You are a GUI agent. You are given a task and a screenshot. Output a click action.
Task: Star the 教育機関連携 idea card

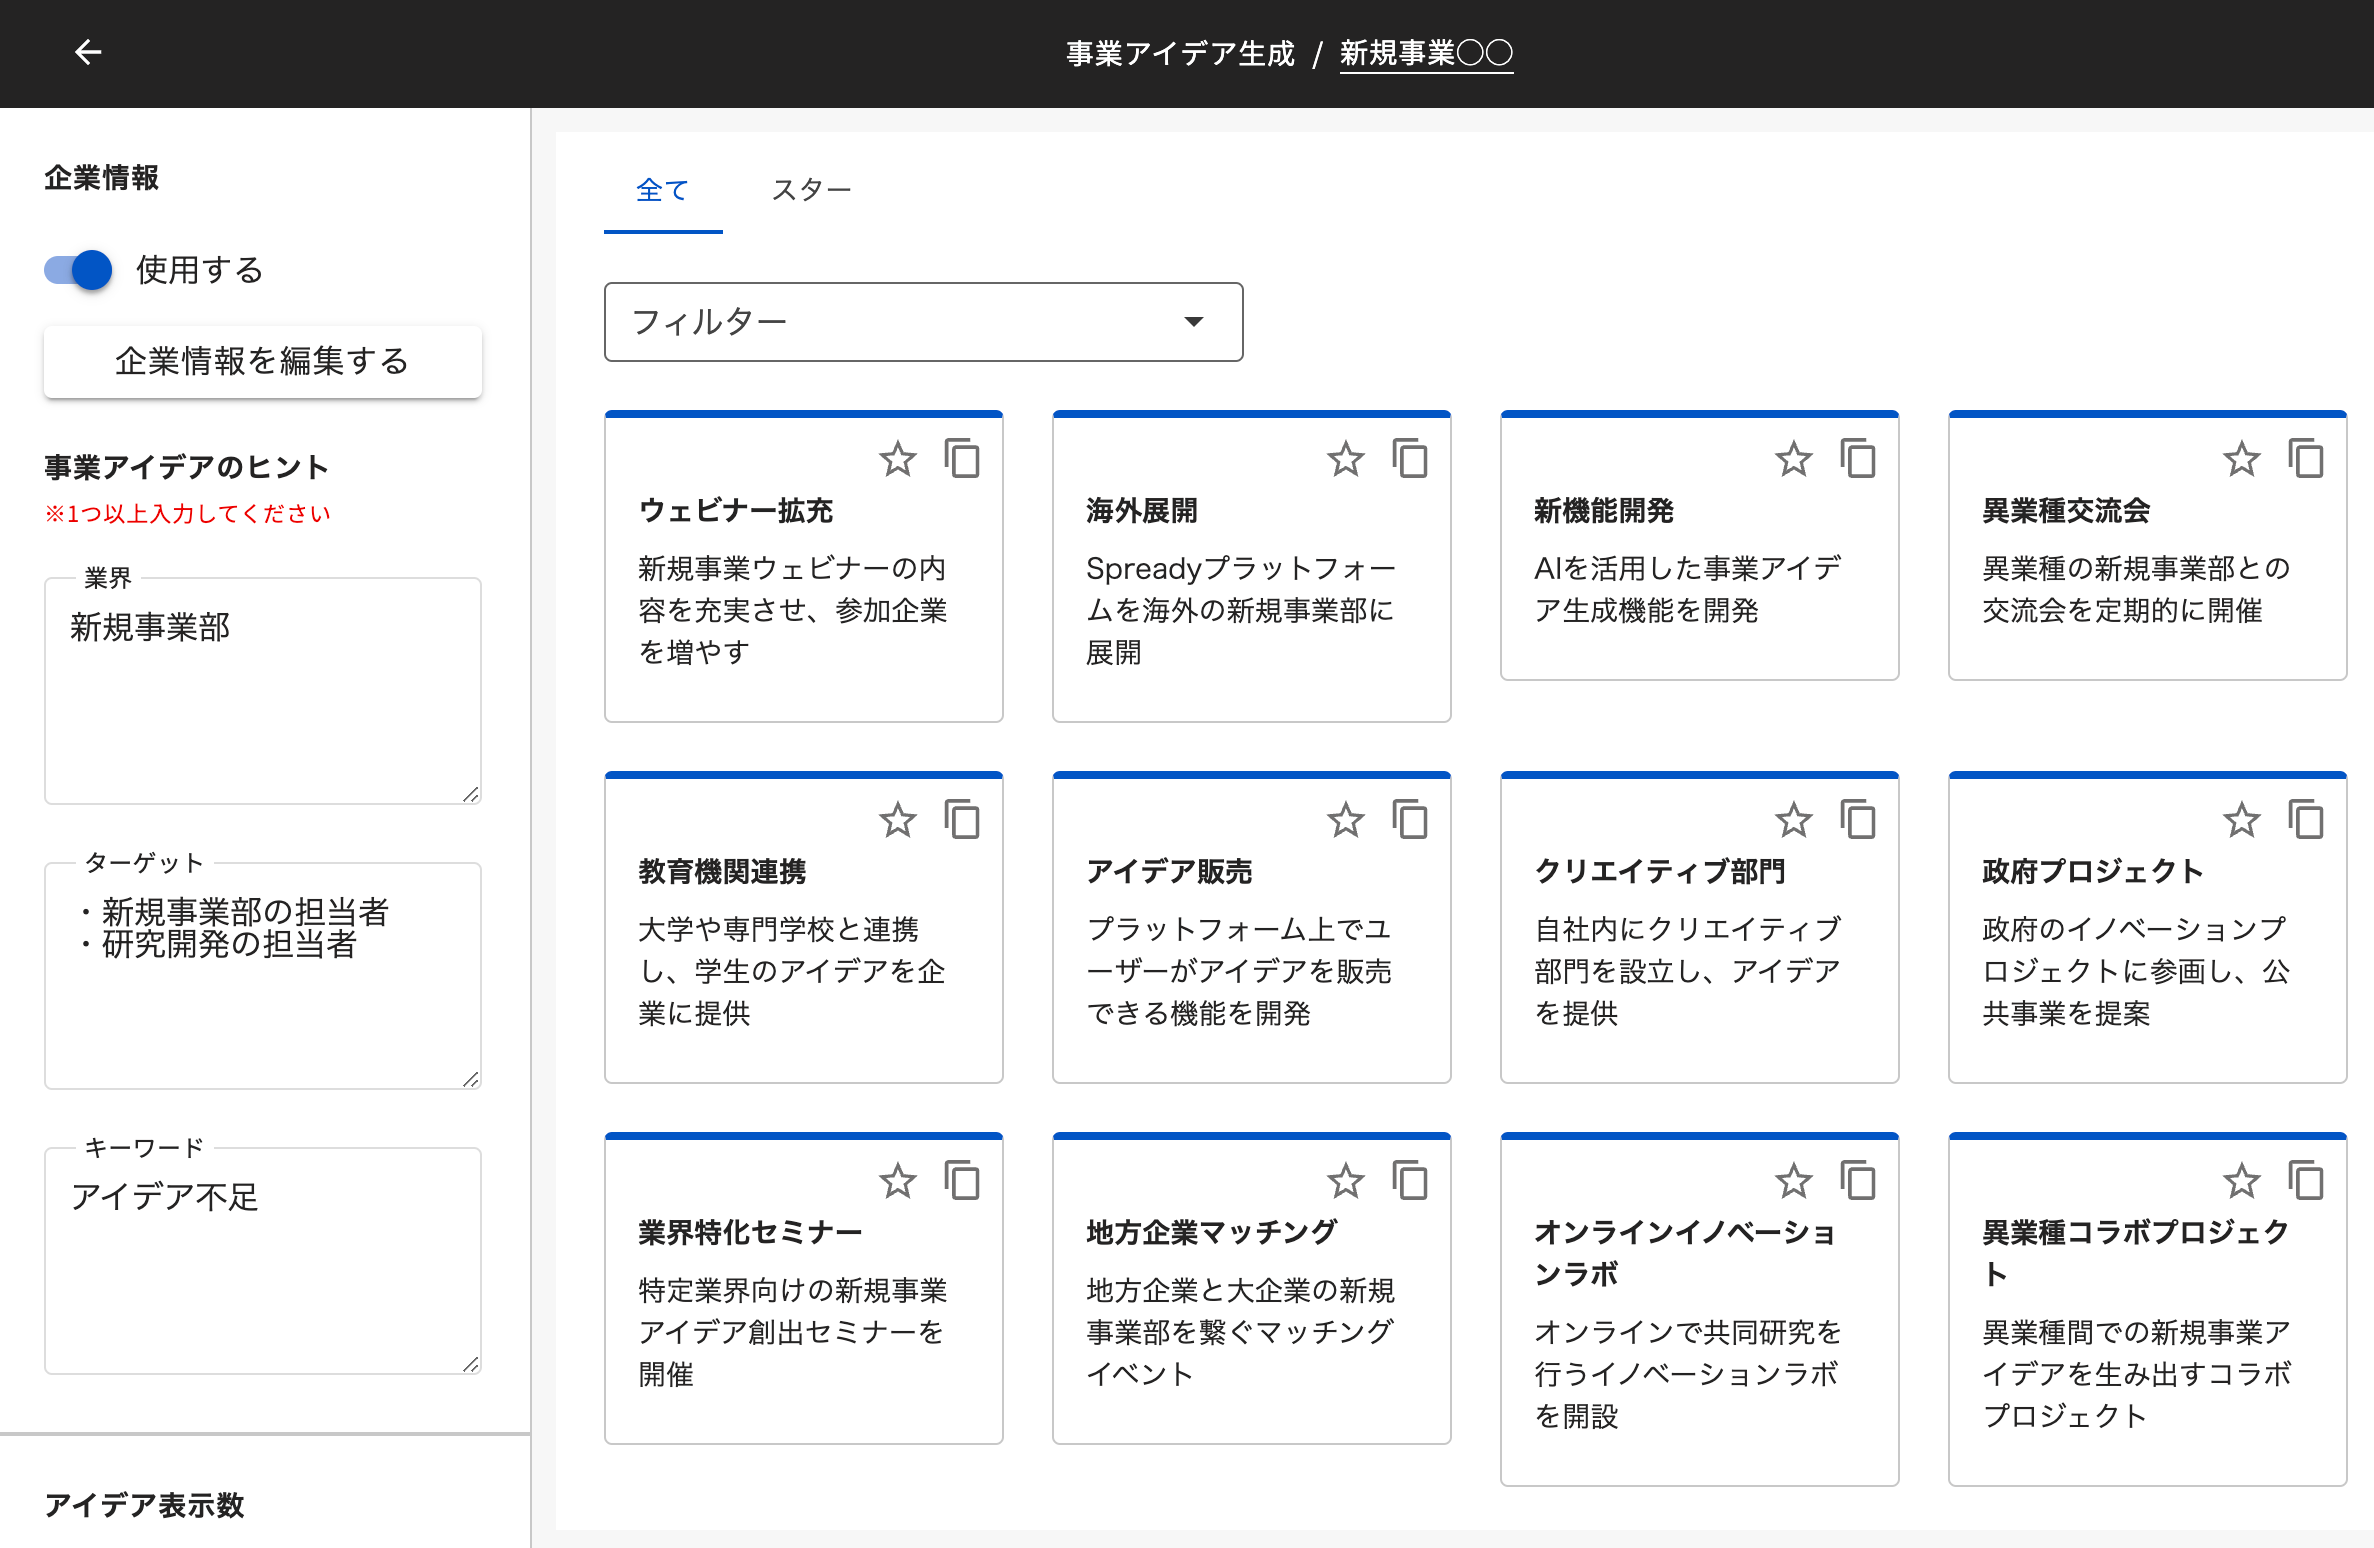point(897,821)
